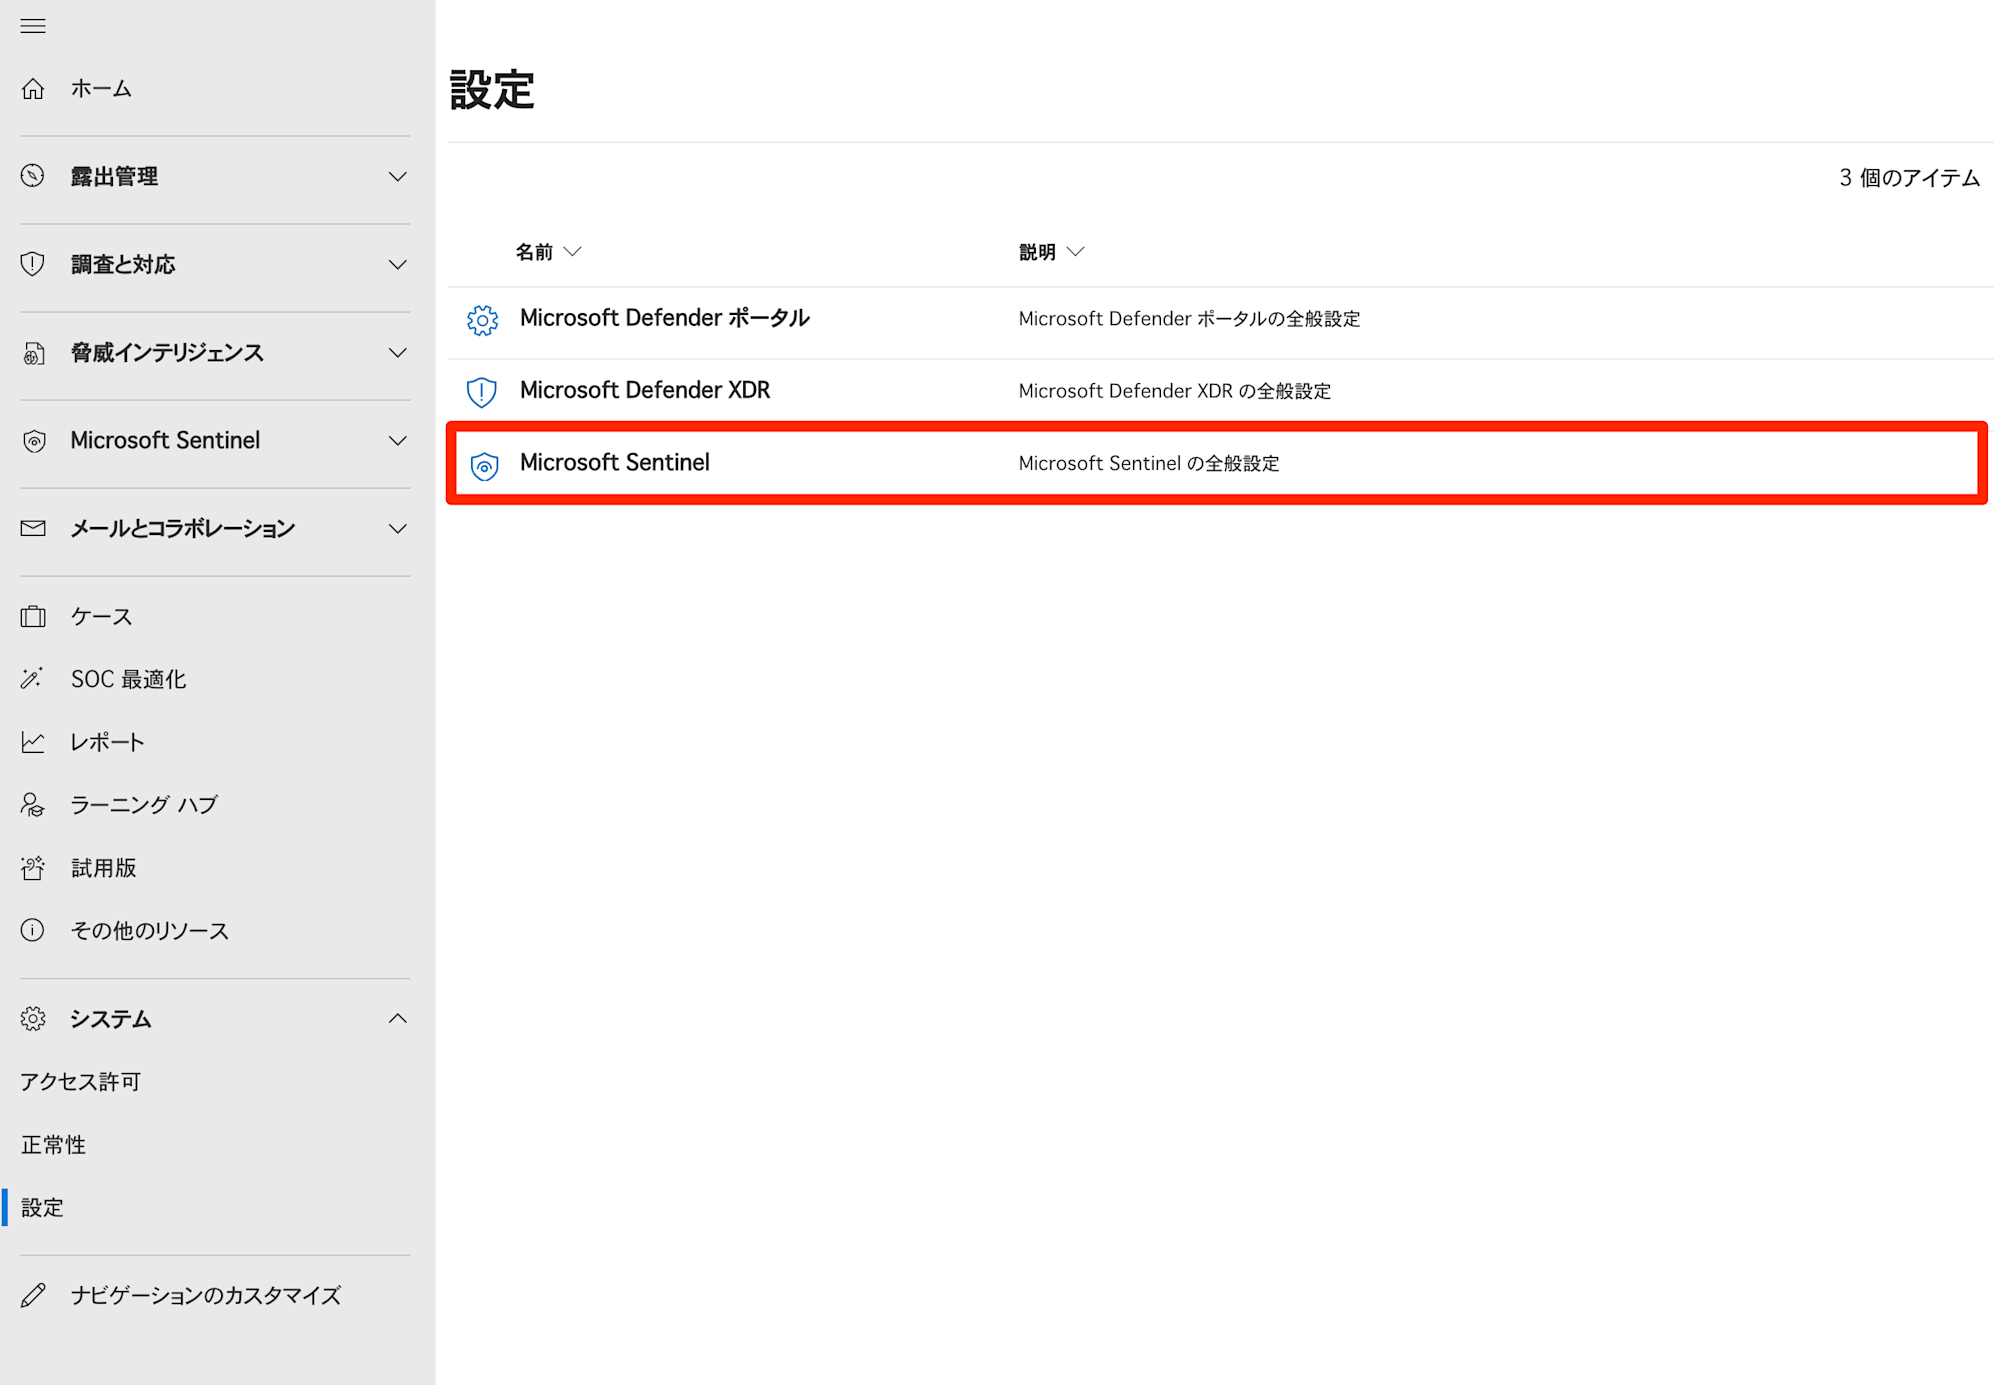Open ケース from the sidebar
The image size is (2000, 1385).
pos(101,616)
